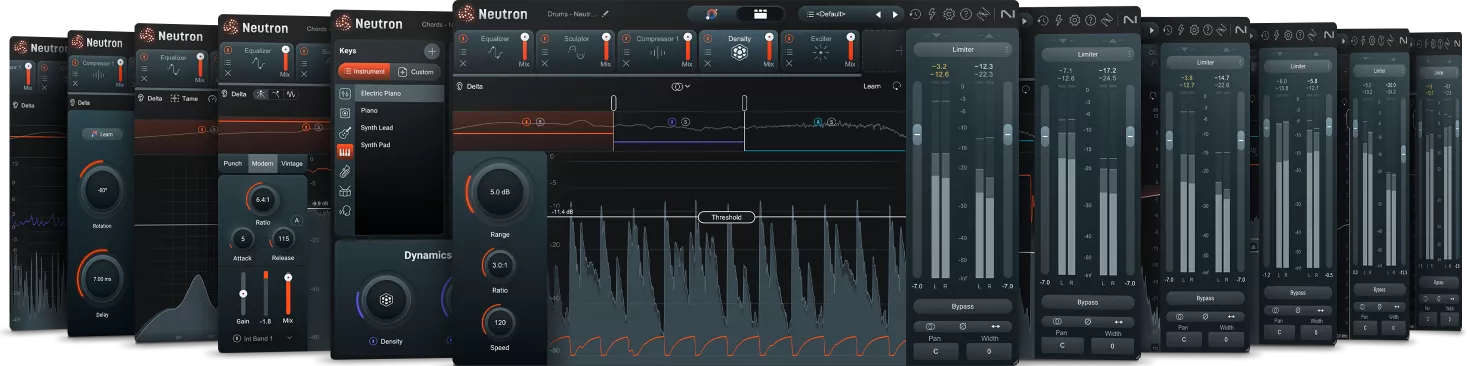Select Electric Piano in the instrument list
The width and height of the screenshot is (1472, 366).
coord(400,93)
